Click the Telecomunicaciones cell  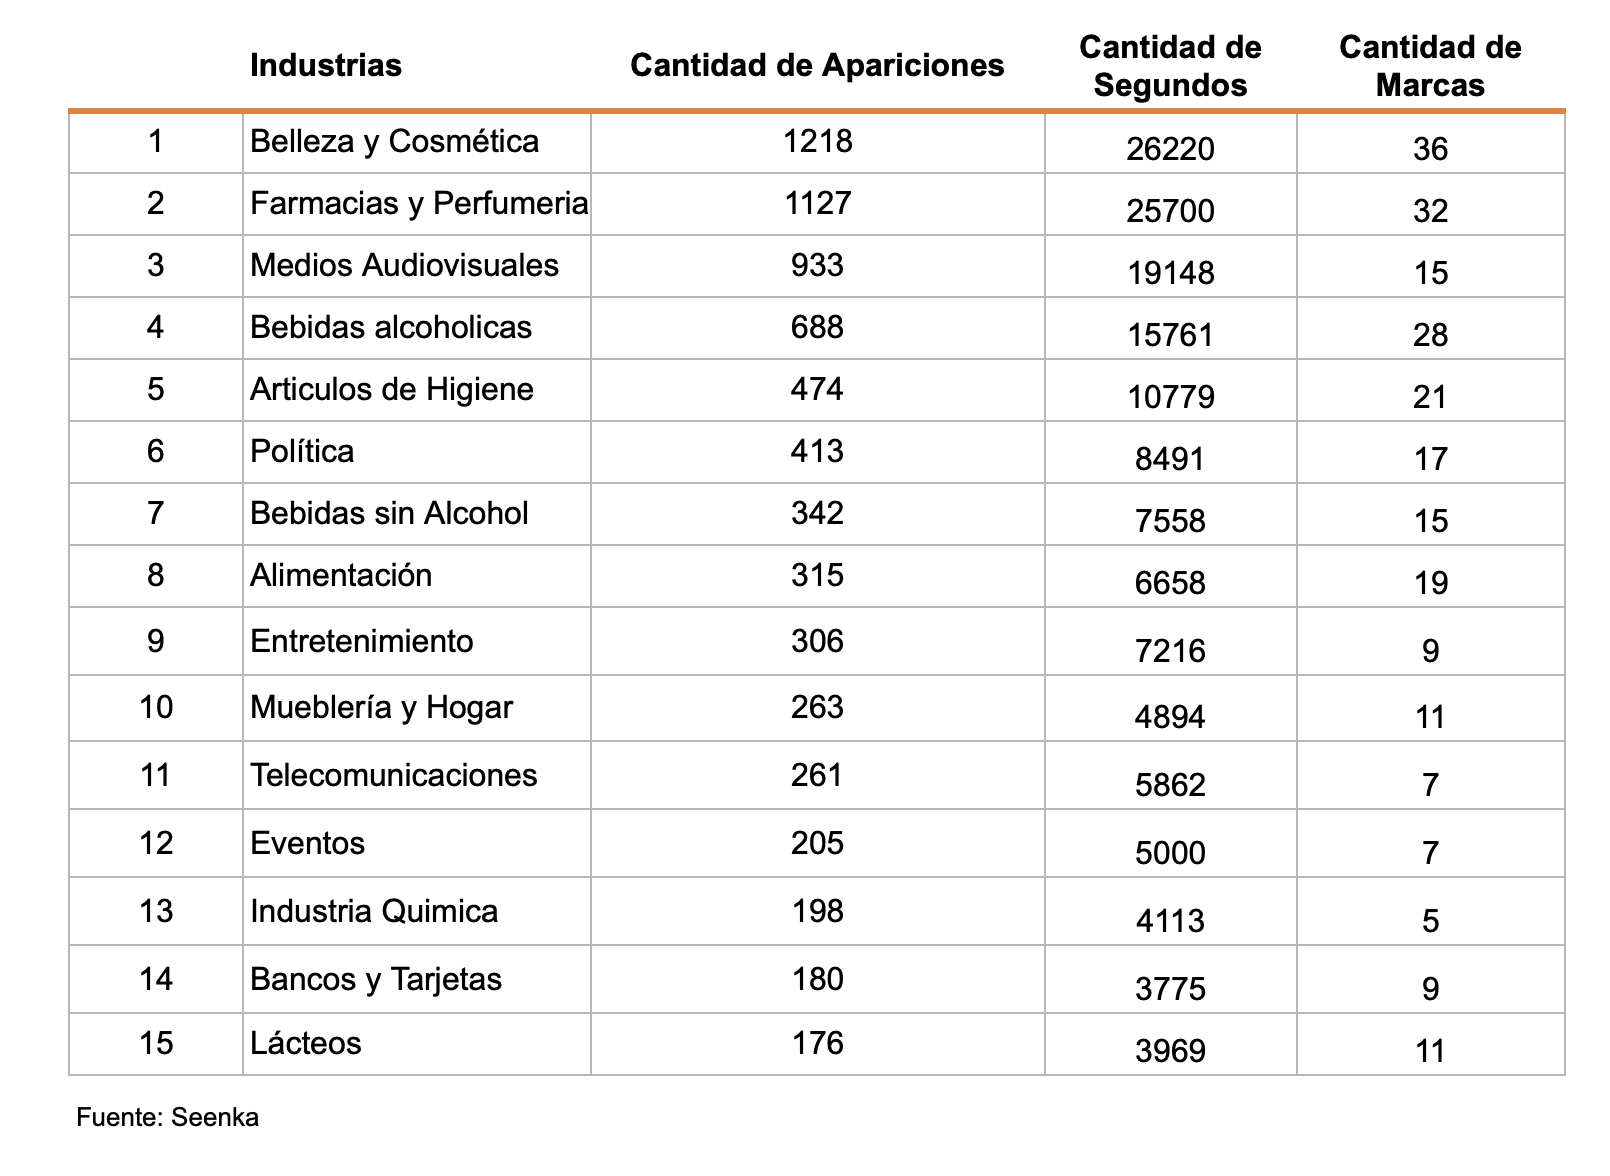[x=393, y=776]
